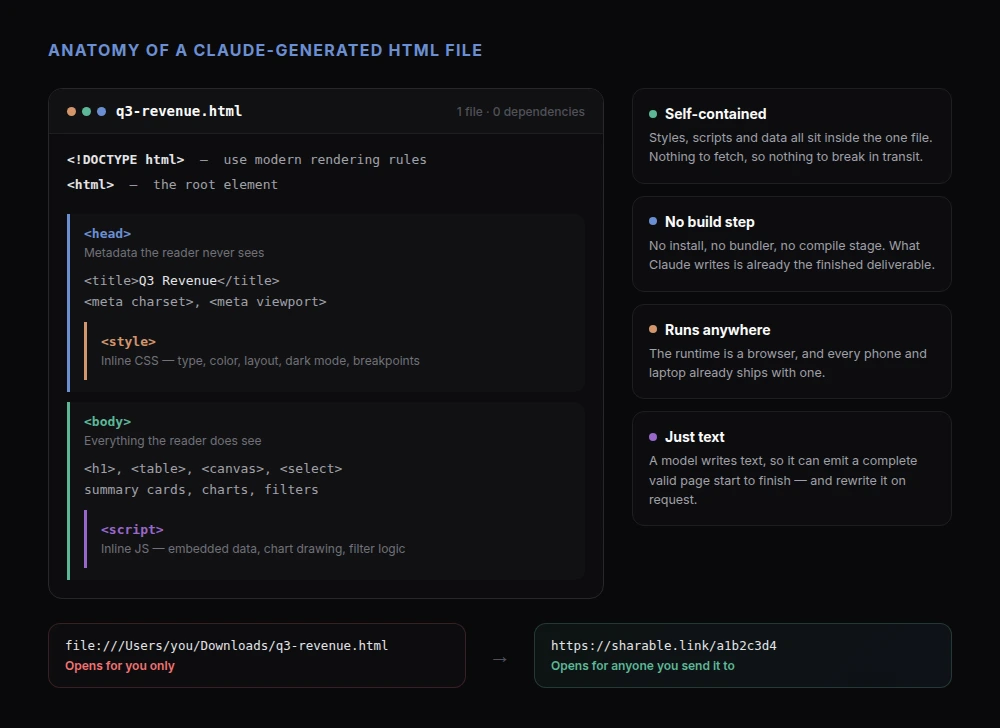The height and width of the screenshot is (728, 1000).
Task: Click the 'No build step' card title
Action: click(710, 222)
